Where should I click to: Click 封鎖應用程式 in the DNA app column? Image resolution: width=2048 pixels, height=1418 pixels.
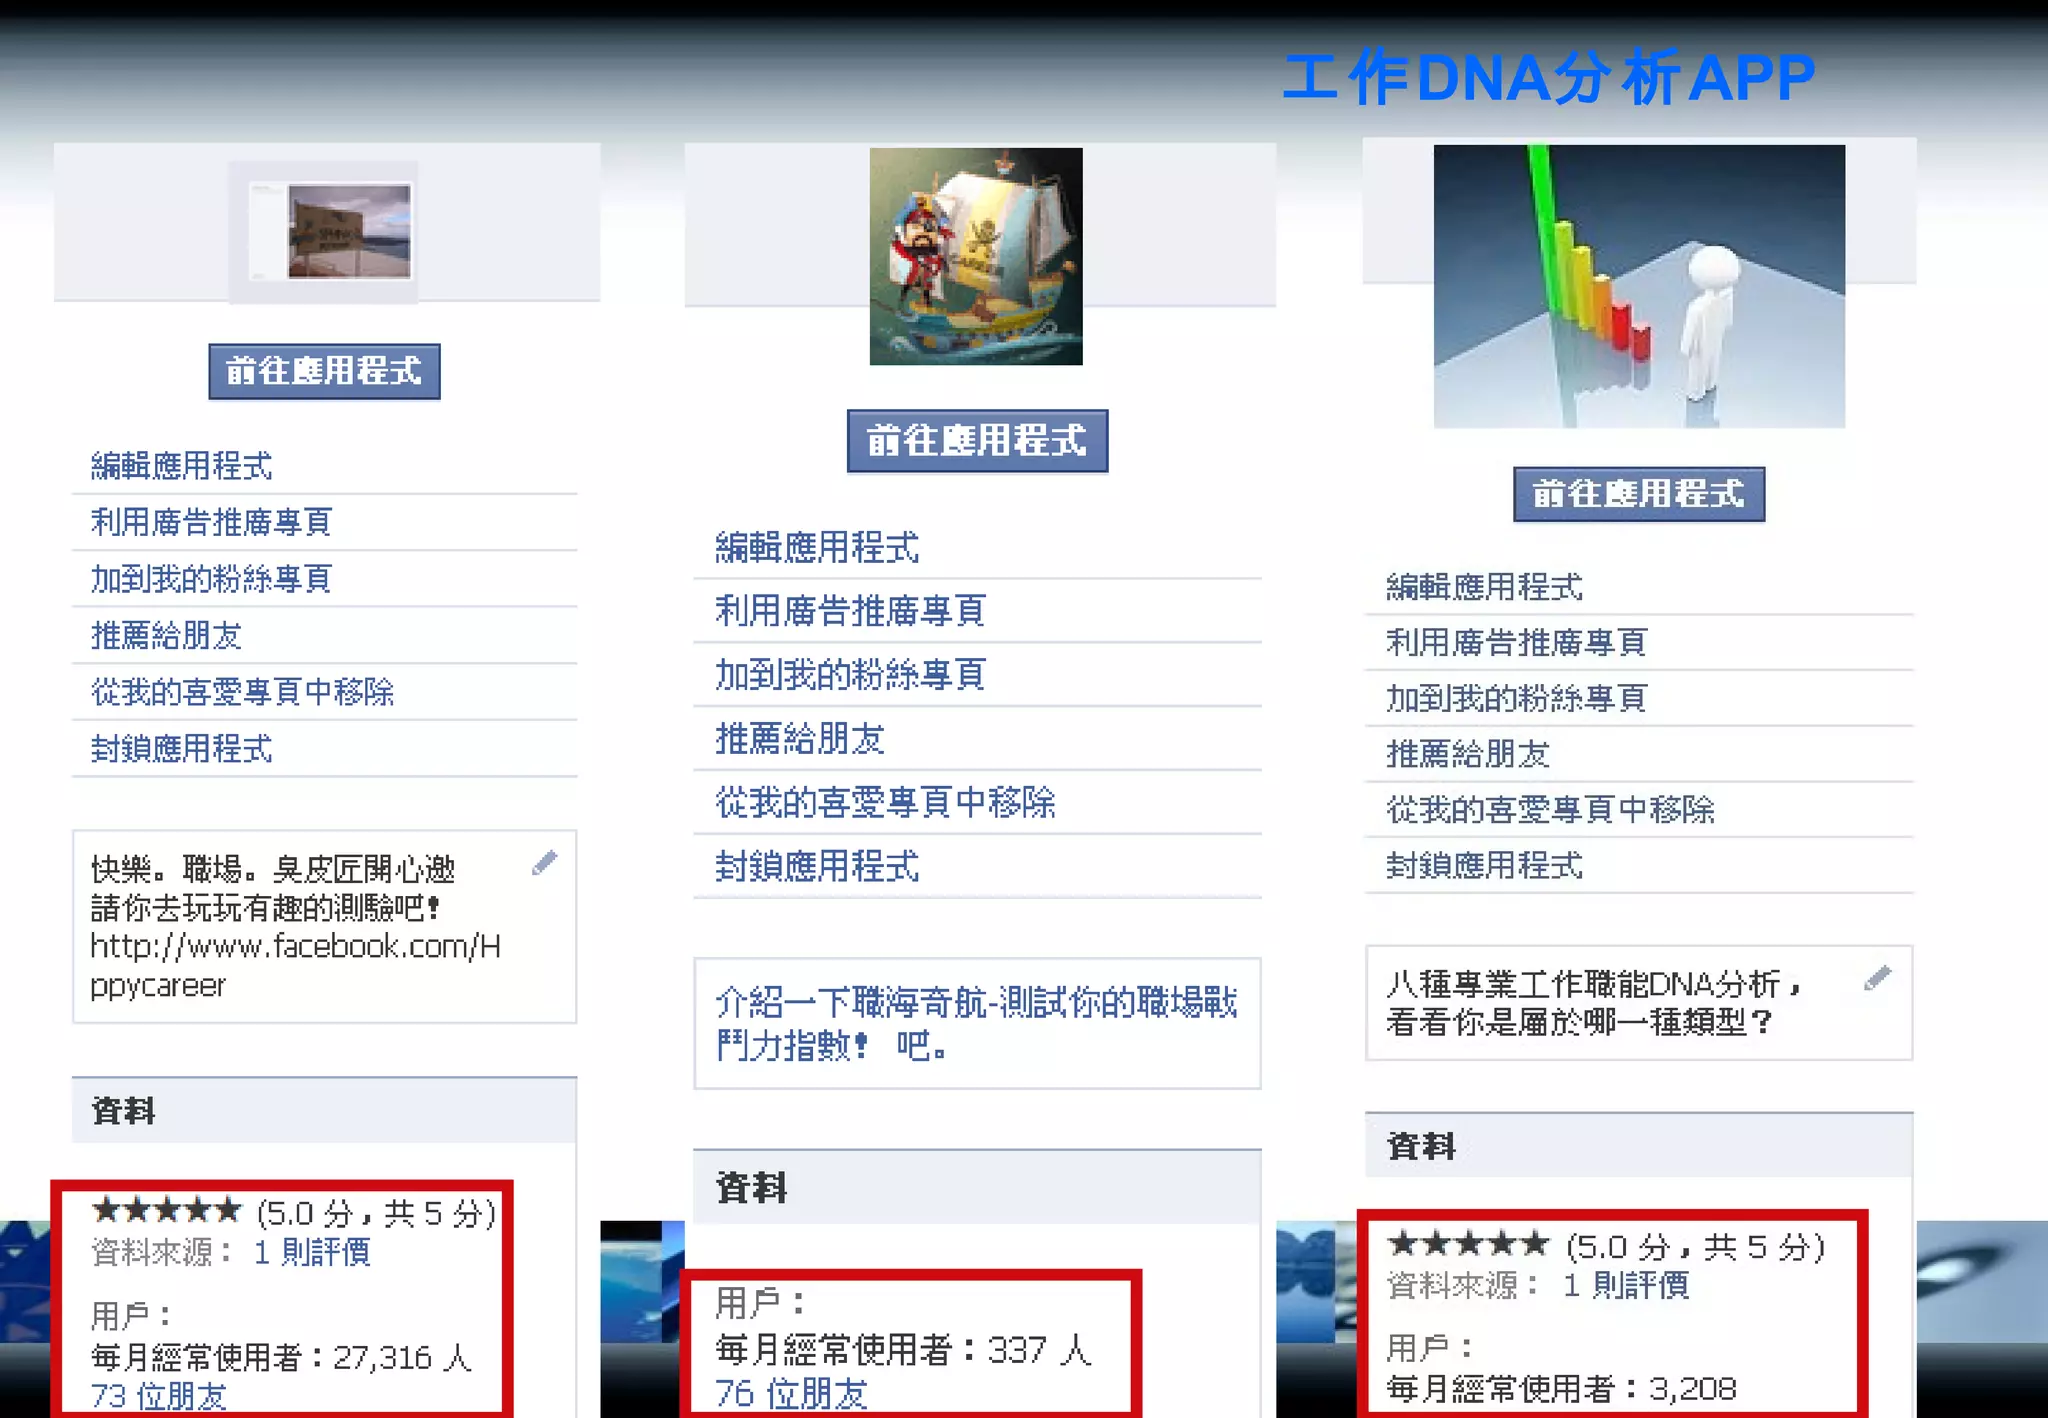coord(1484,865)
